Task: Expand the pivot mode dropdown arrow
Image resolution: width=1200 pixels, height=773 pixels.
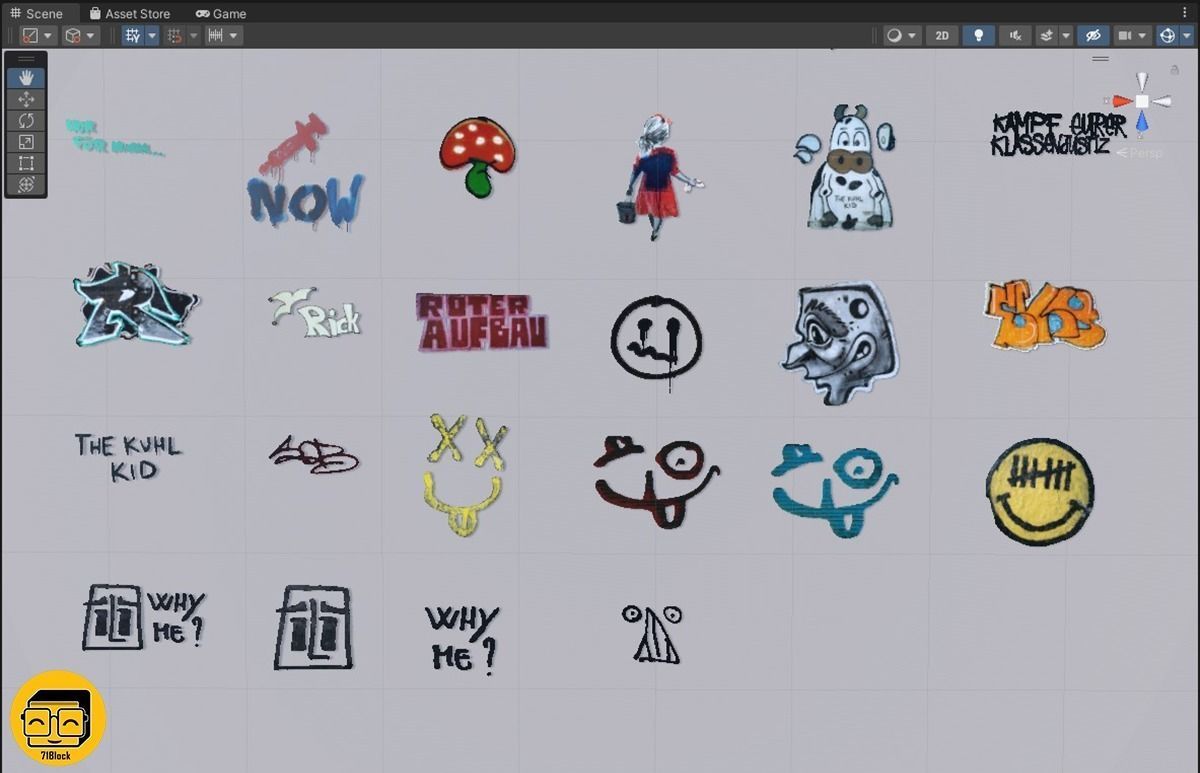Action: (48, 35)
